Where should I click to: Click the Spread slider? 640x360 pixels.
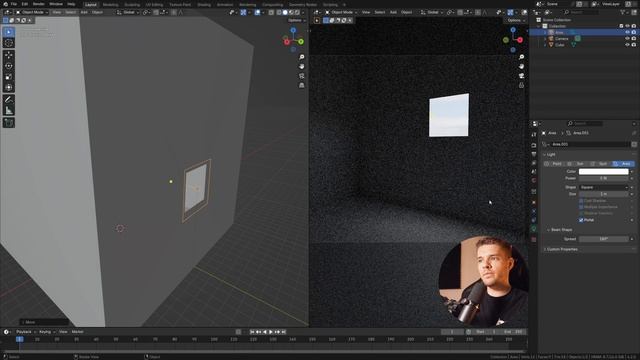pyautogui.click(x=603, y=239)
